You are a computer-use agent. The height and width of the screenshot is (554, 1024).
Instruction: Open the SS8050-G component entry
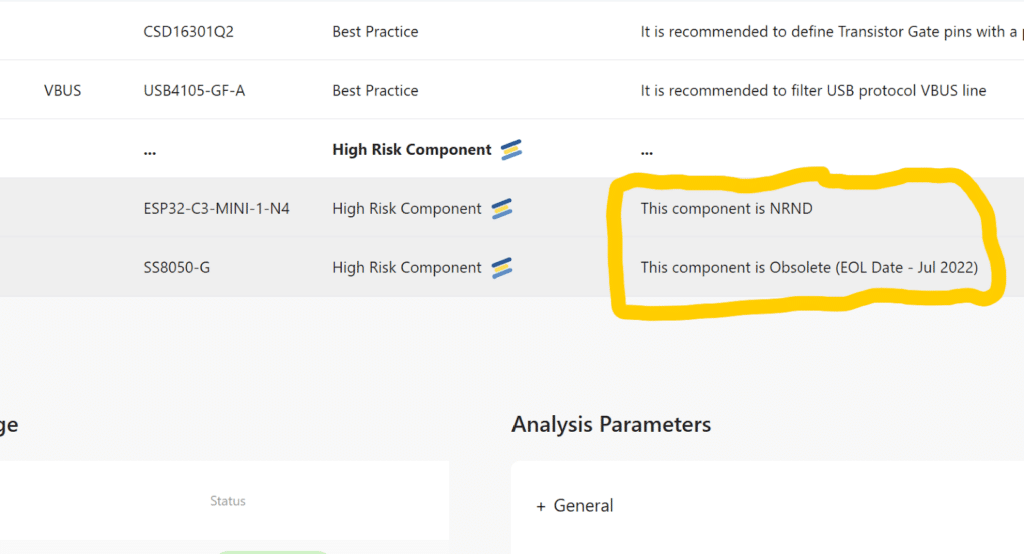click(177, 268)
